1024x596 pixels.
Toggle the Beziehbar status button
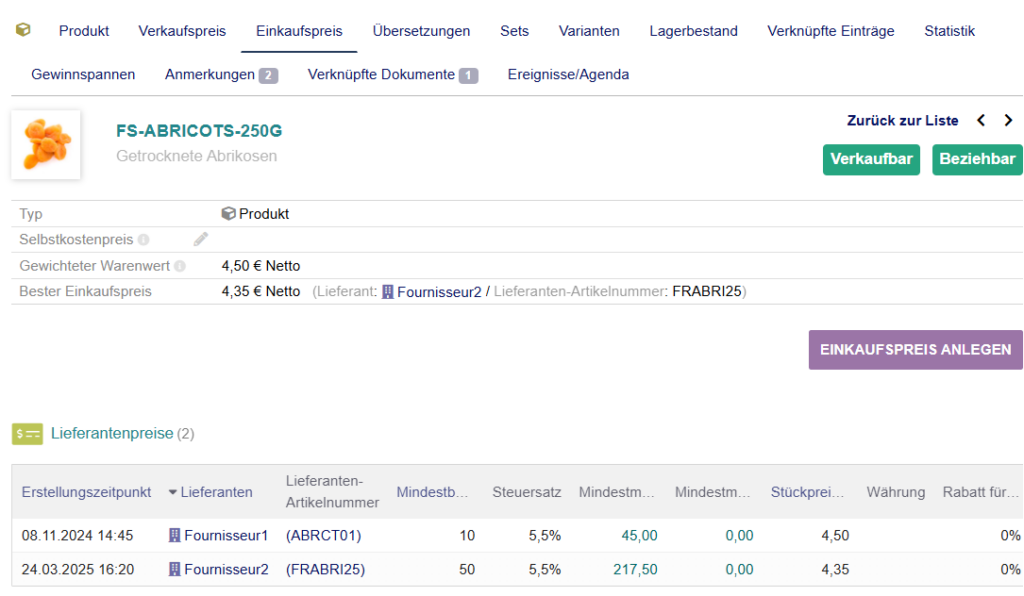(x=977, y=160)
